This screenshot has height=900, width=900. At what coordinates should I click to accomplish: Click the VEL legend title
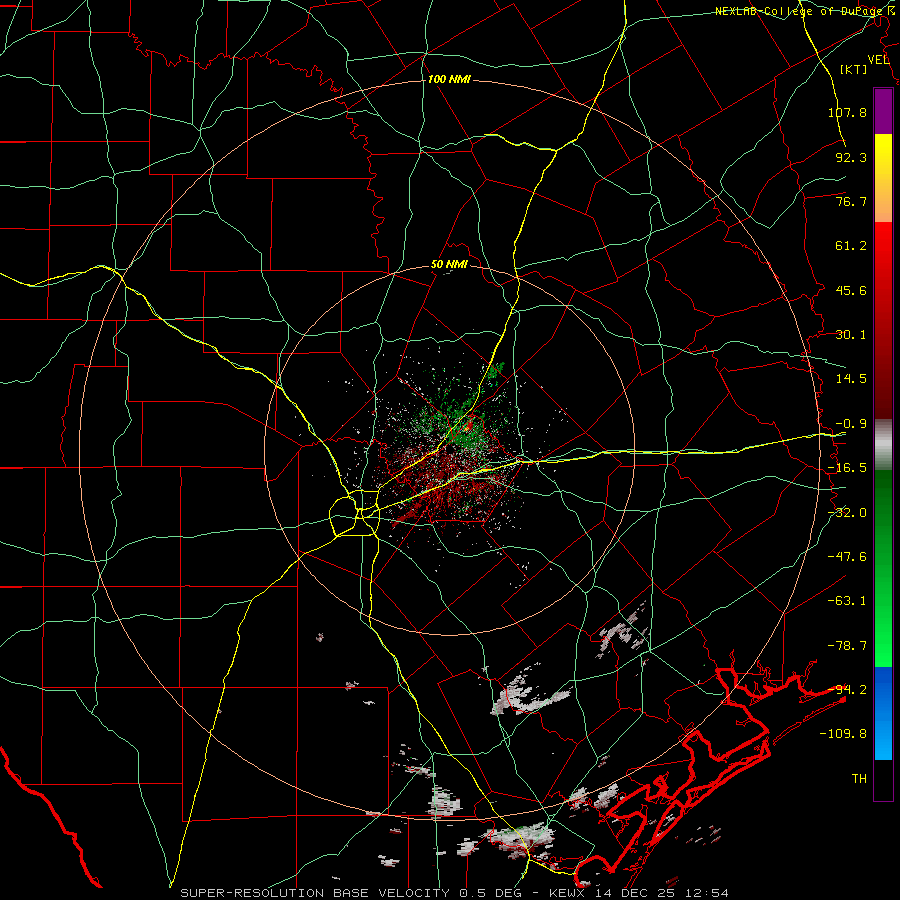click(878, 60)
